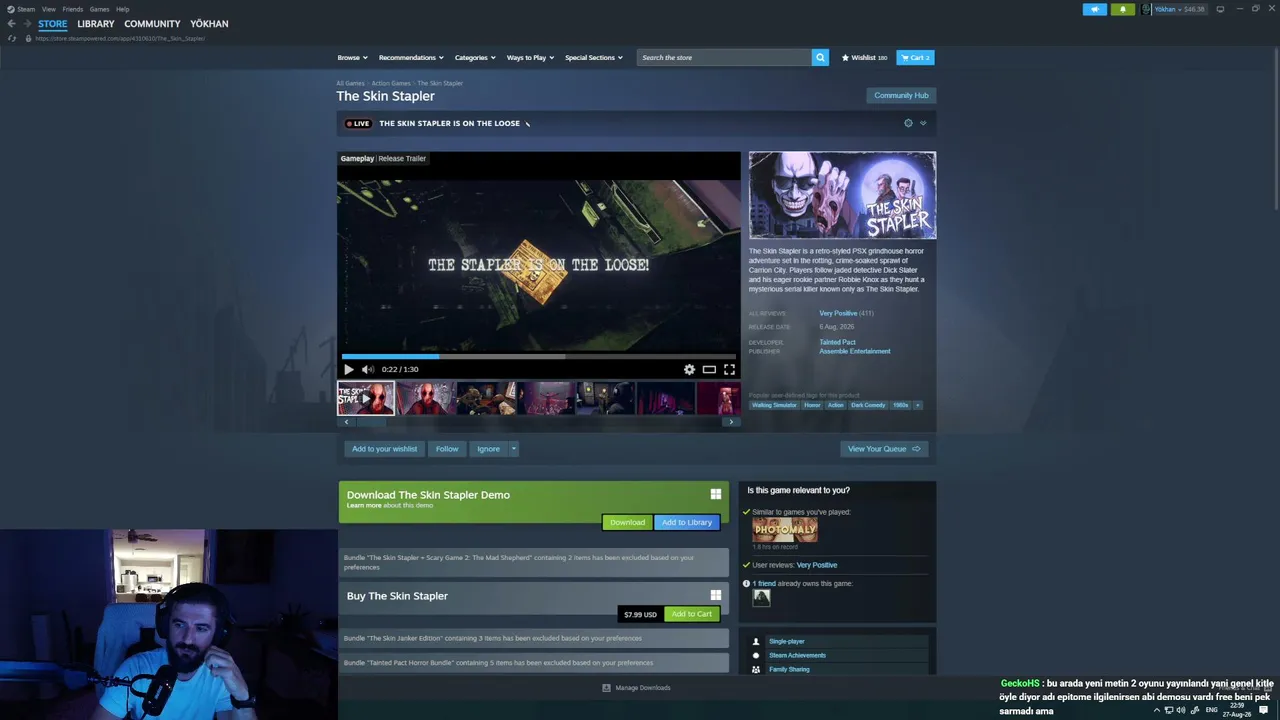This screenshot has height=720, width=1280.
Task: Click the Dark Comedy tag
Action: click(x=869, y=405)
